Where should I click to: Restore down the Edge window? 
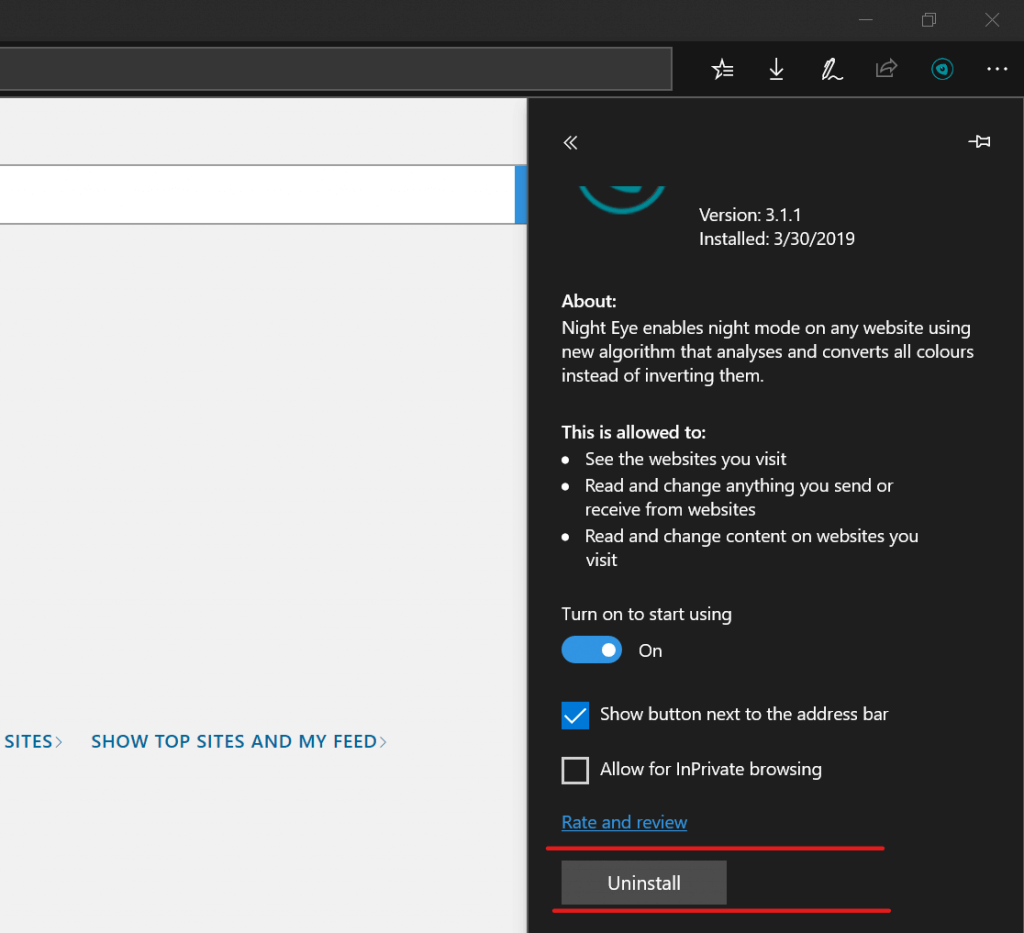click(x=929, y=20)
